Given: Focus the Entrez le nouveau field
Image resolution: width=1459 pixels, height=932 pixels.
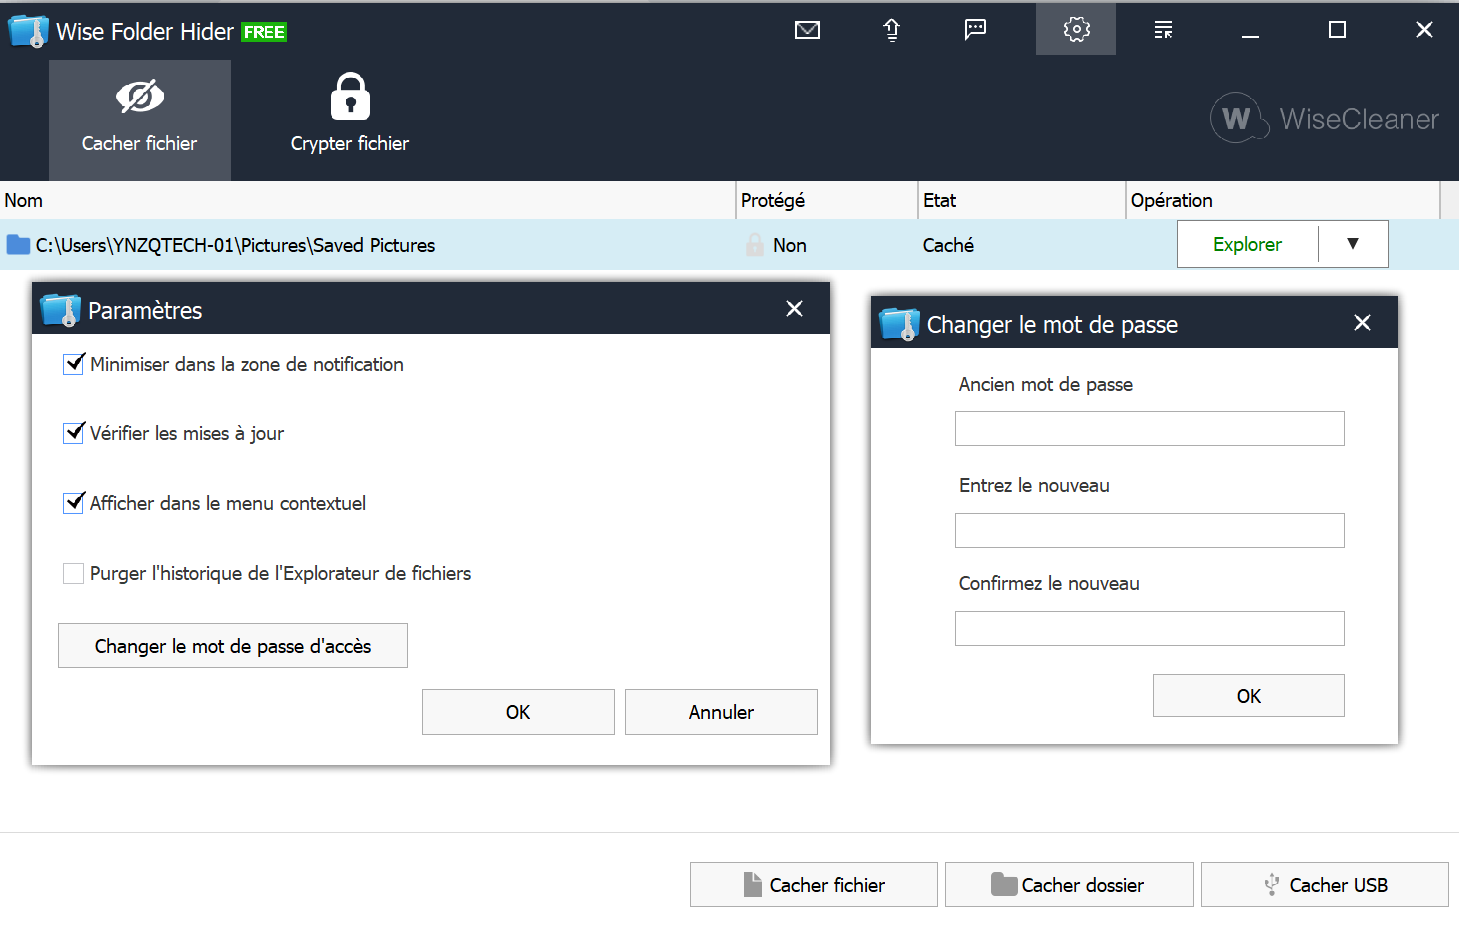Looking at the screenshot, I should point(1150,531).
